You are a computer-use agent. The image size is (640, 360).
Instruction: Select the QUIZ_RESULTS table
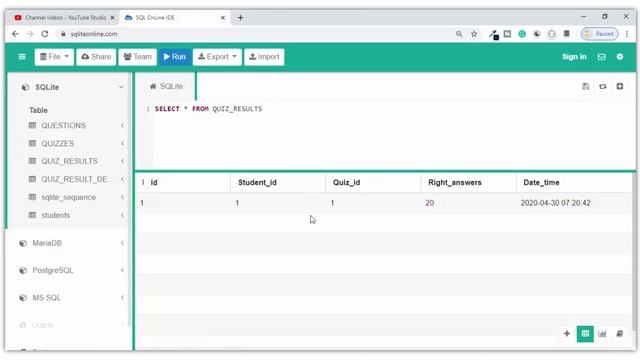pos(69,161)
